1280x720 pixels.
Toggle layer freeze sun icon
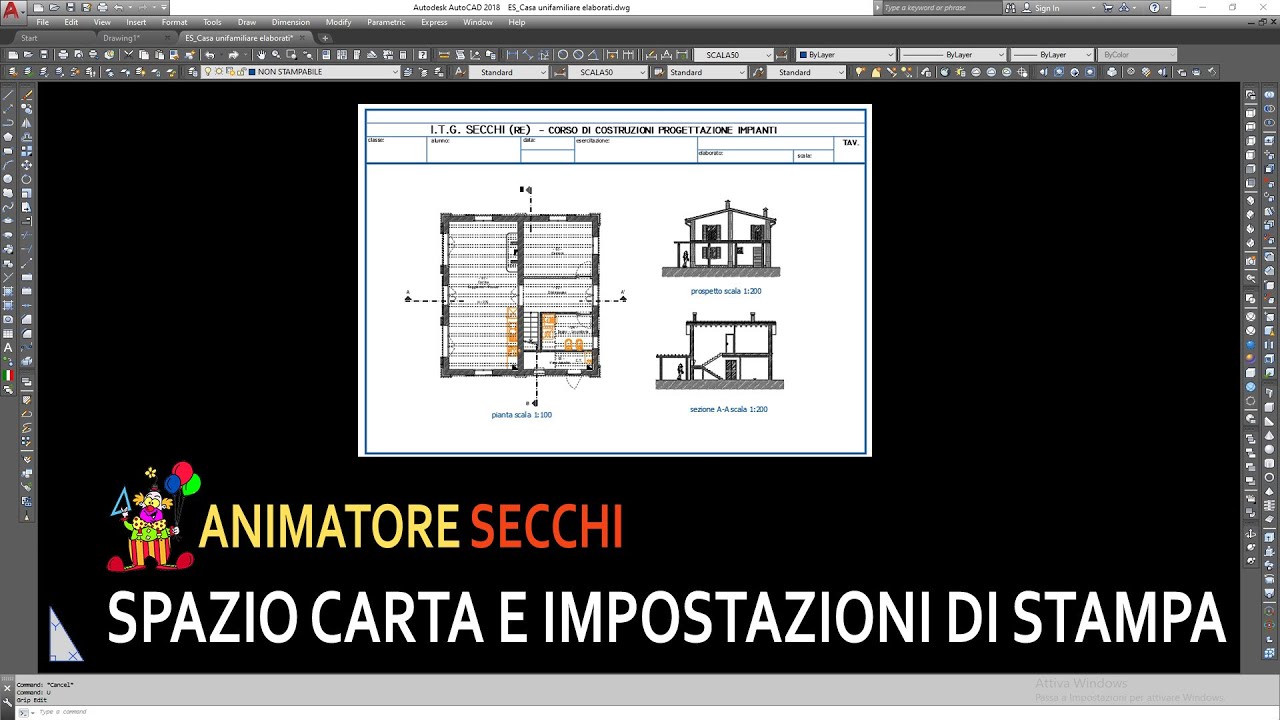coord(218,72)
